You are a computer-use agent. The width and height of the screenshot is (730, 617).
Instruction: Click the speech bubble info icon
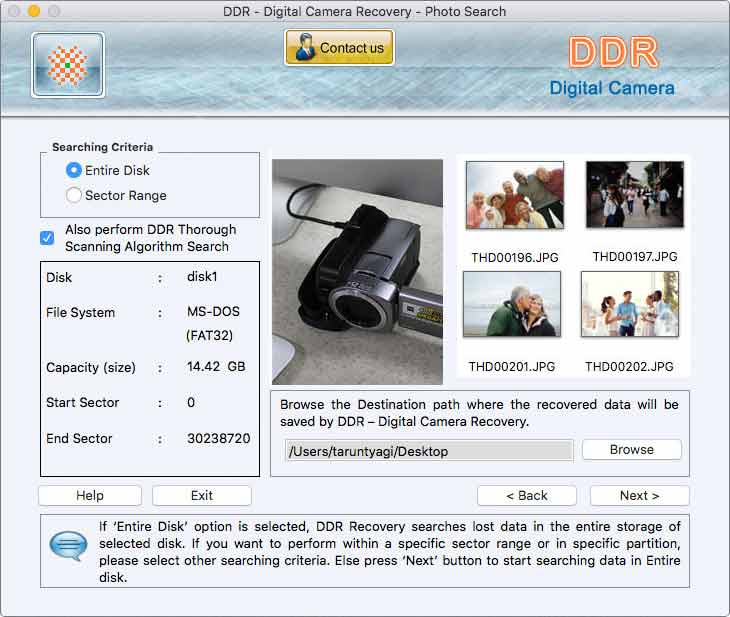[x=68, y=546]
